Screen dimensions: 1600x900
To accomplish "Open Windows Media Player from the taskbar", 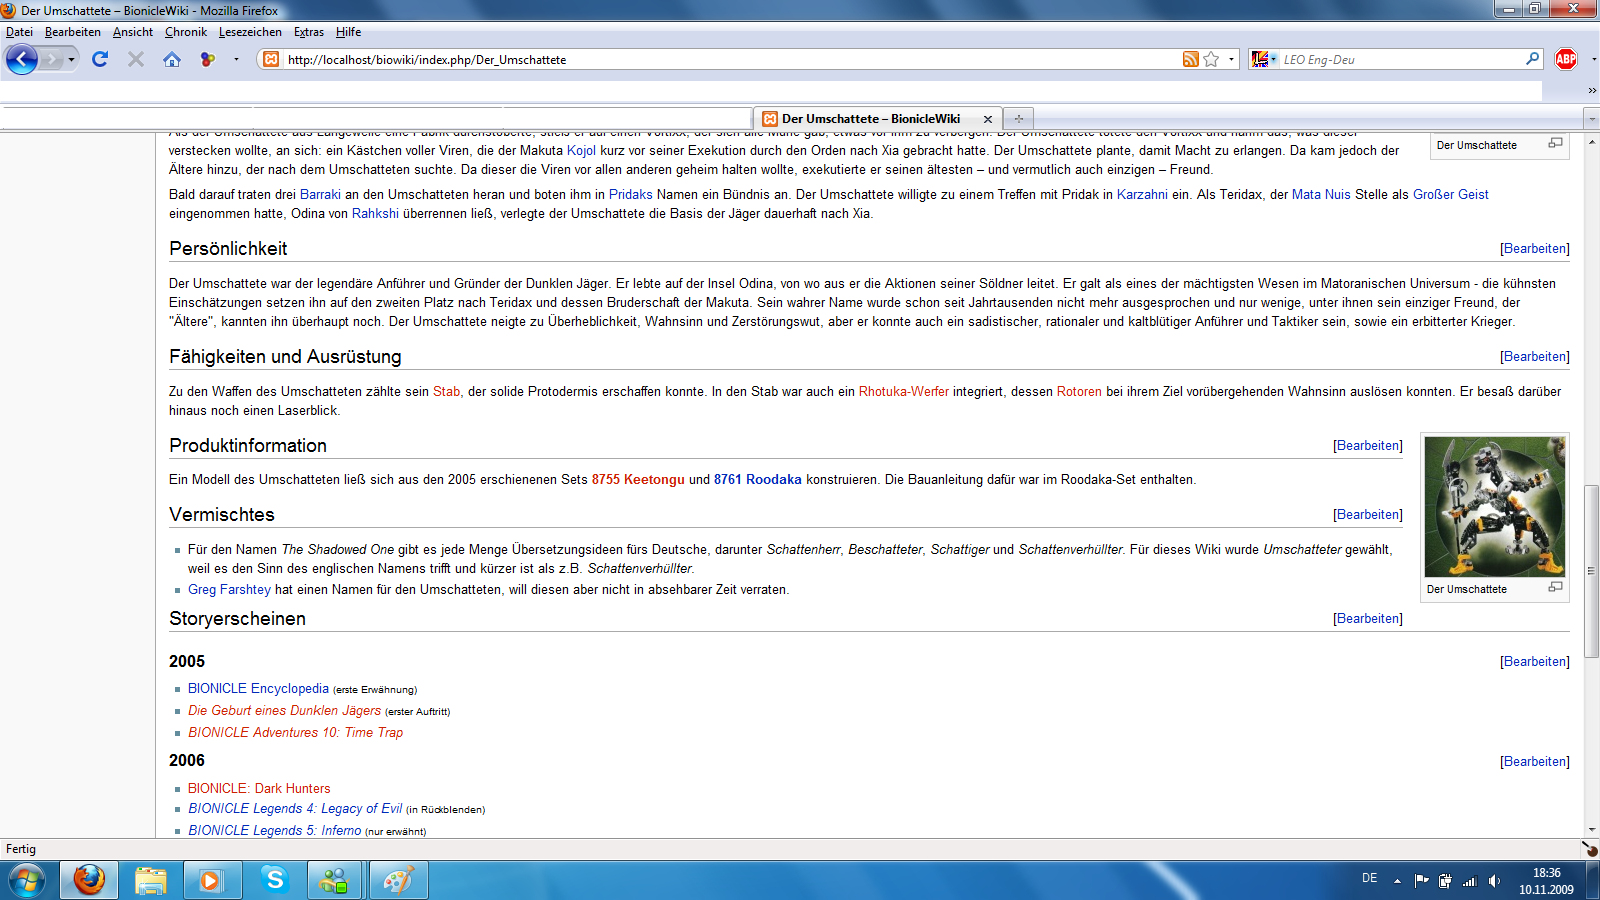I will point(212,880).
